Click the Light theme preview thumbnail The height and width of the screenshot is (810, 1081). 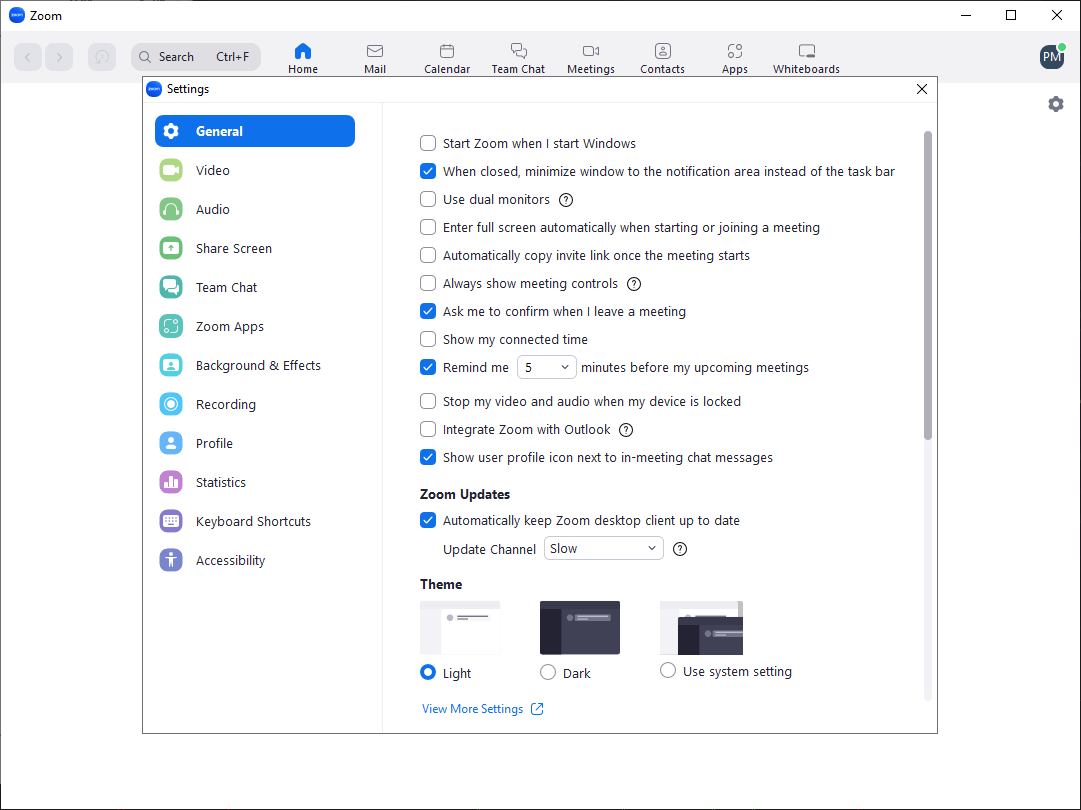[460, 628]
